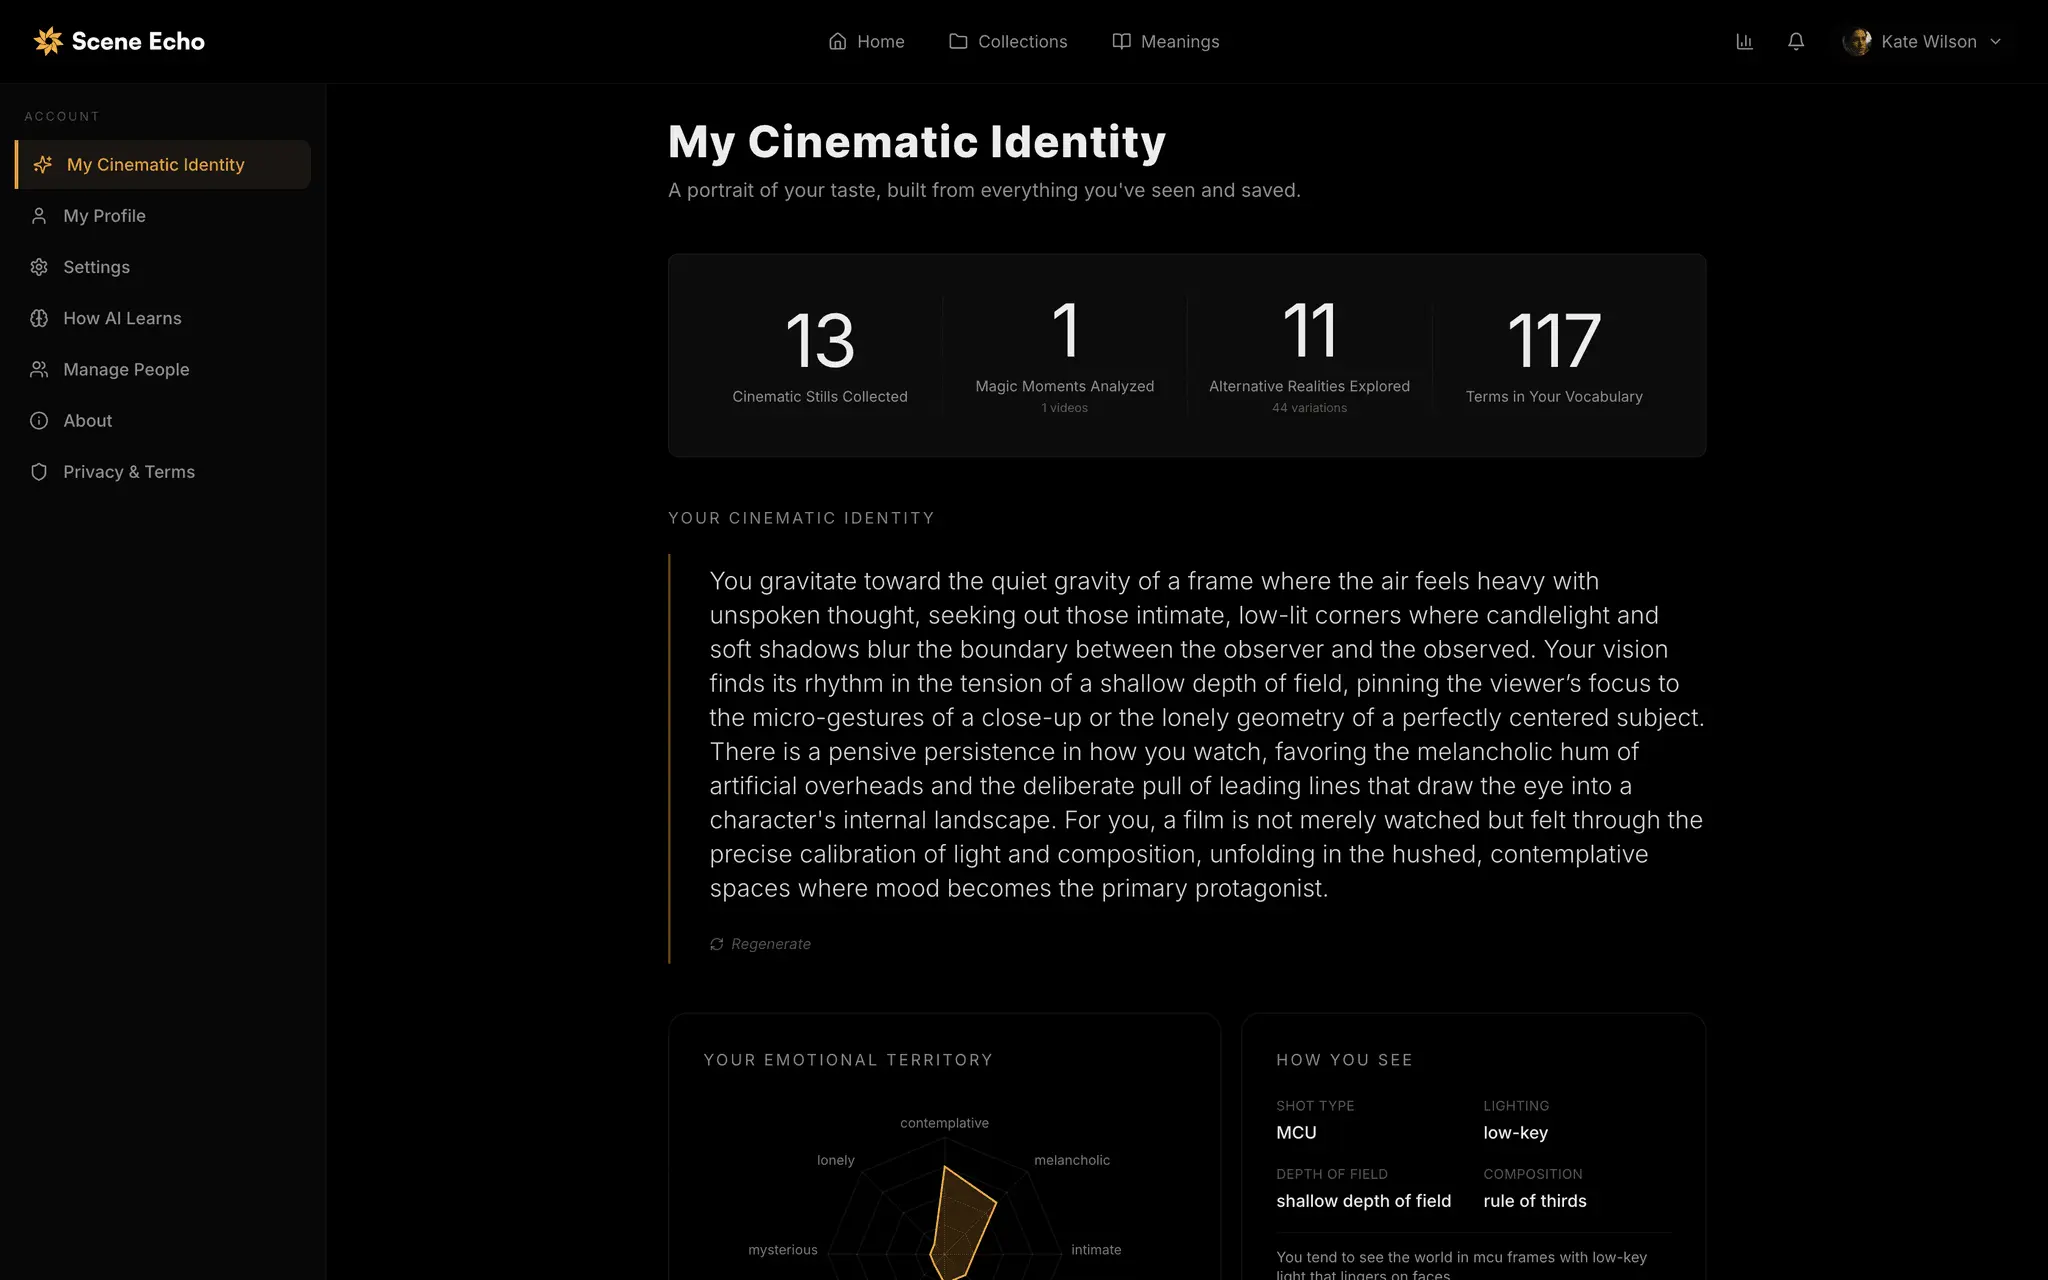Open Privacy & Terms page
Viewport: 2048px width, 1280px height.
click(163, 472)
